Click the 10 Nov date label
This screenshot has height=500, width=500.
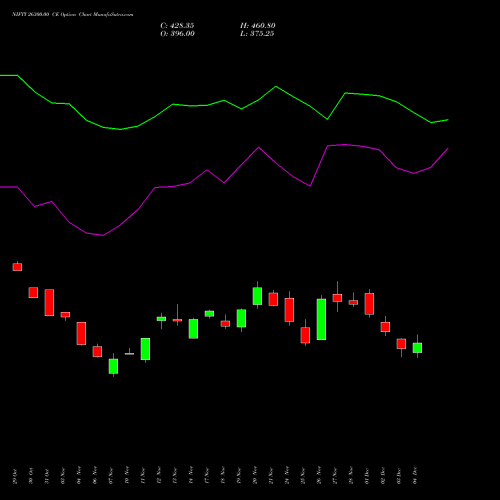click(x=127, y=476)
